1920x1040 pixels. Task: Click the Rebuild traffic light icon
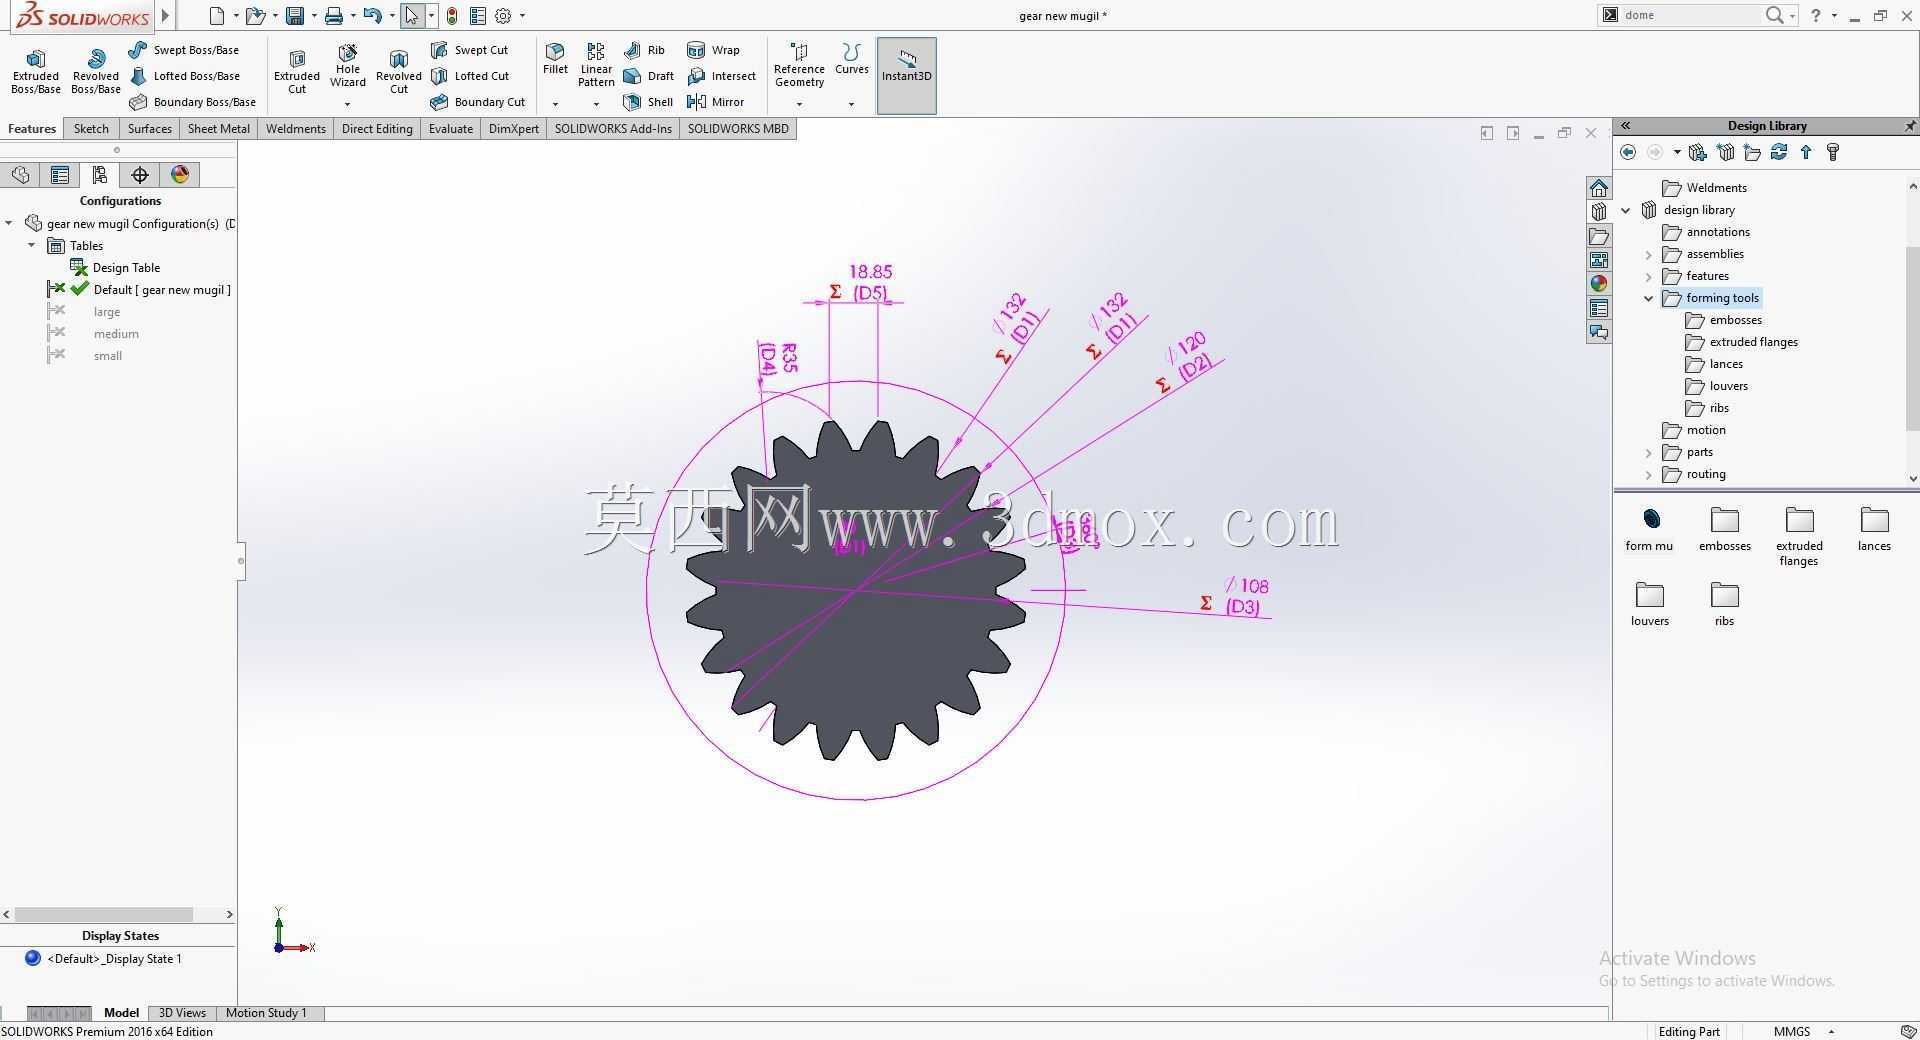tap(452, 16)
